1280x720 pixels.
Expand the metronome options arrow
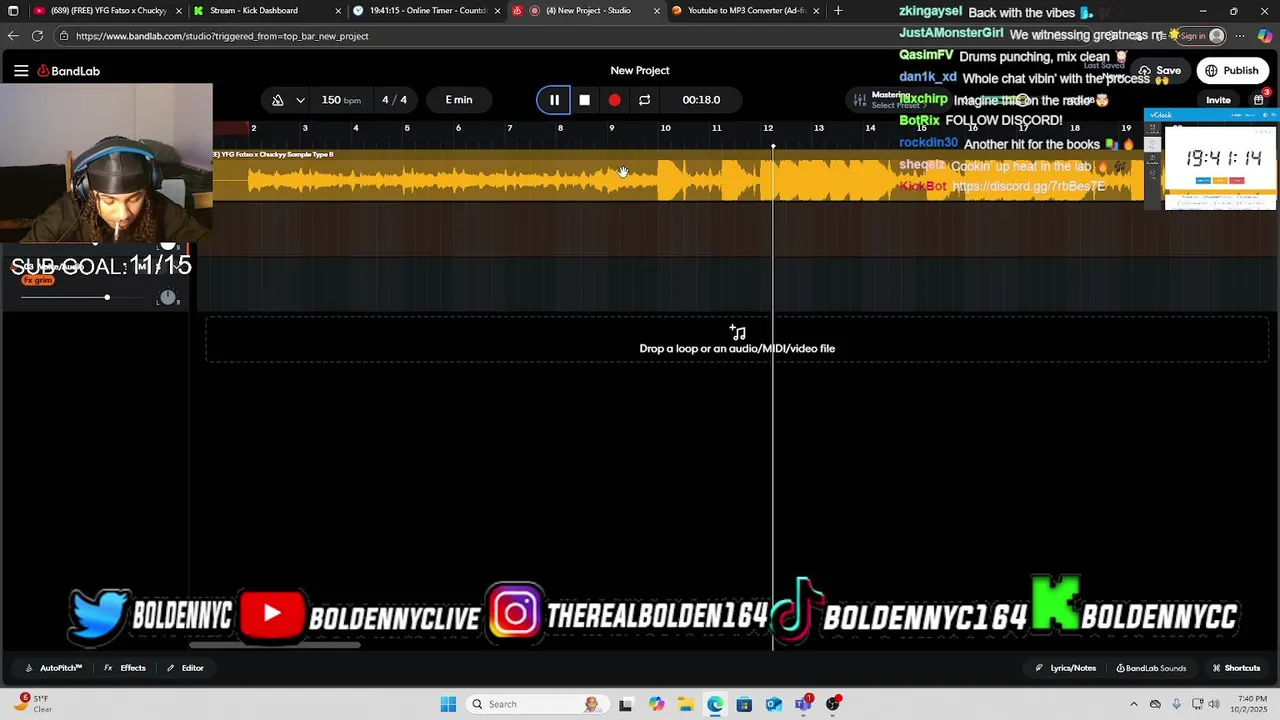tap(300, 100)
